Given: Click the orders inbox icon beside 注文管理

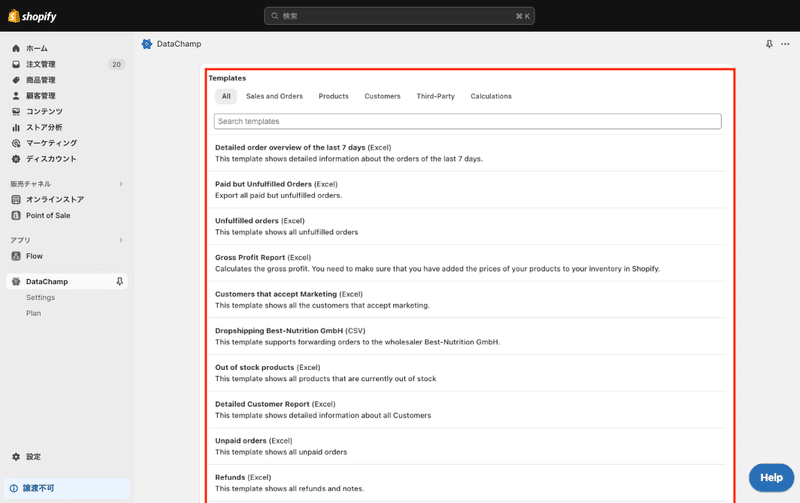Looking at the screenshot, I should pos(16,64).
